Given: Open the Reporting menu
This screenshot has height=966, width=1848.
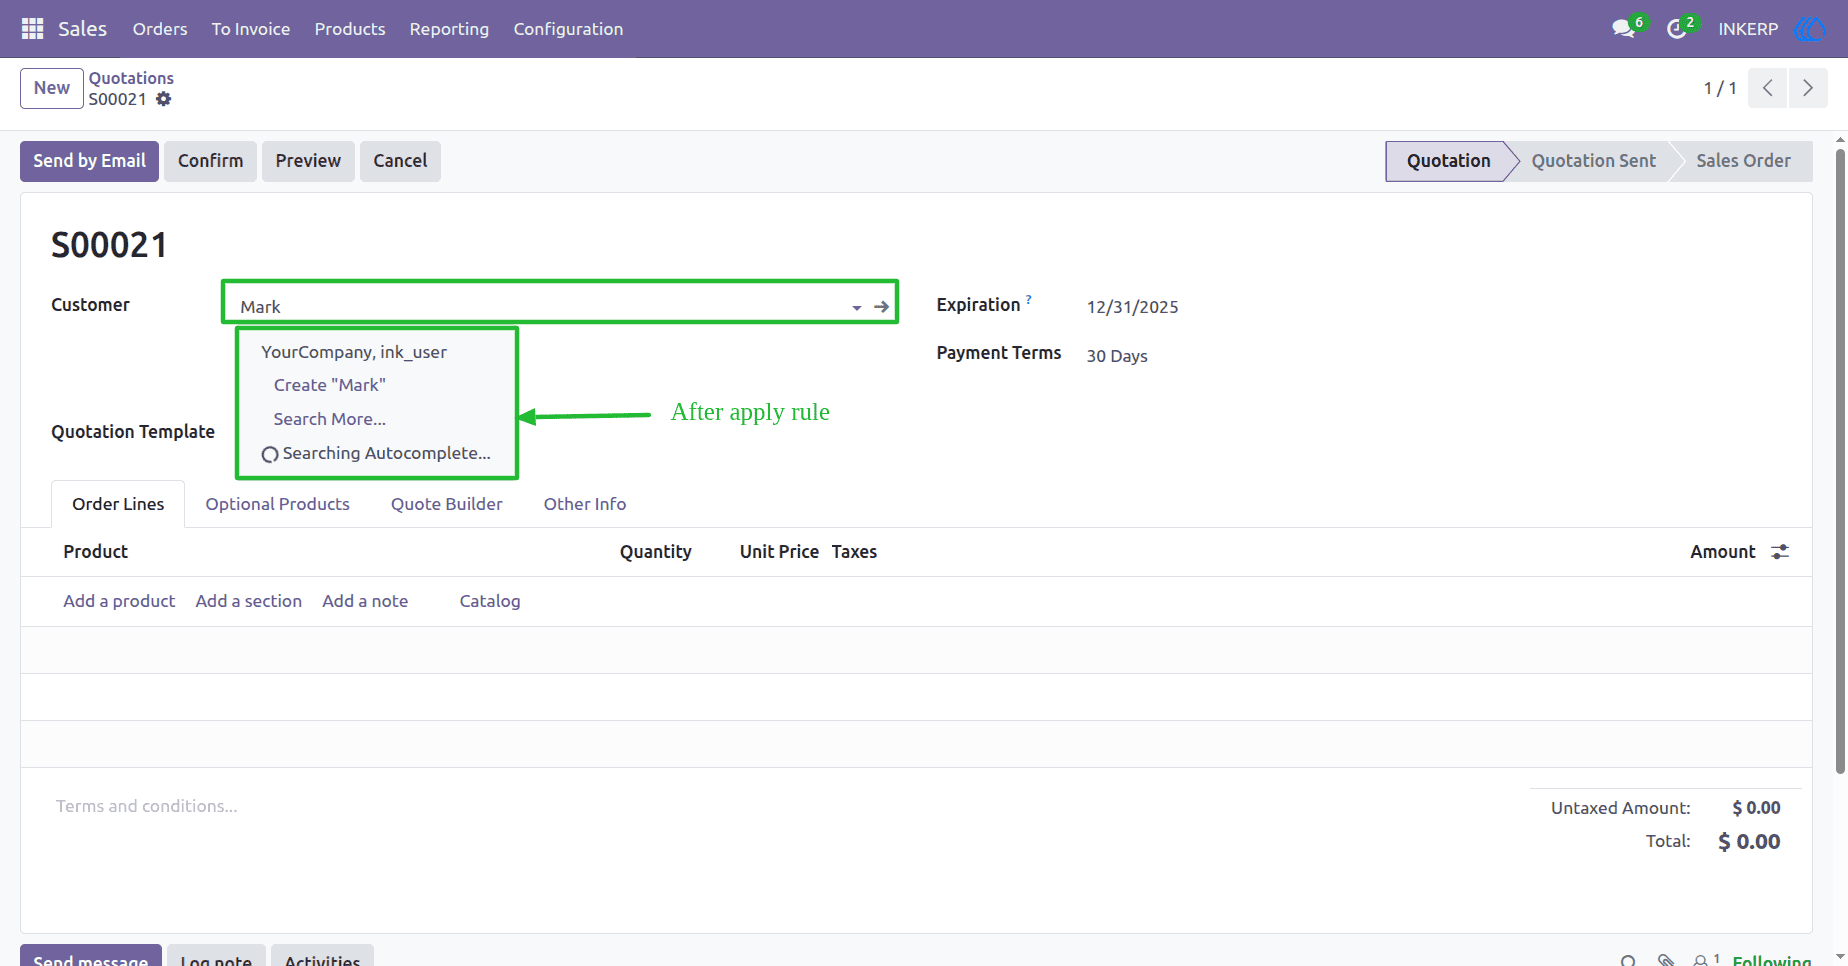Looking at the screenshot, I should pos(449,29).
